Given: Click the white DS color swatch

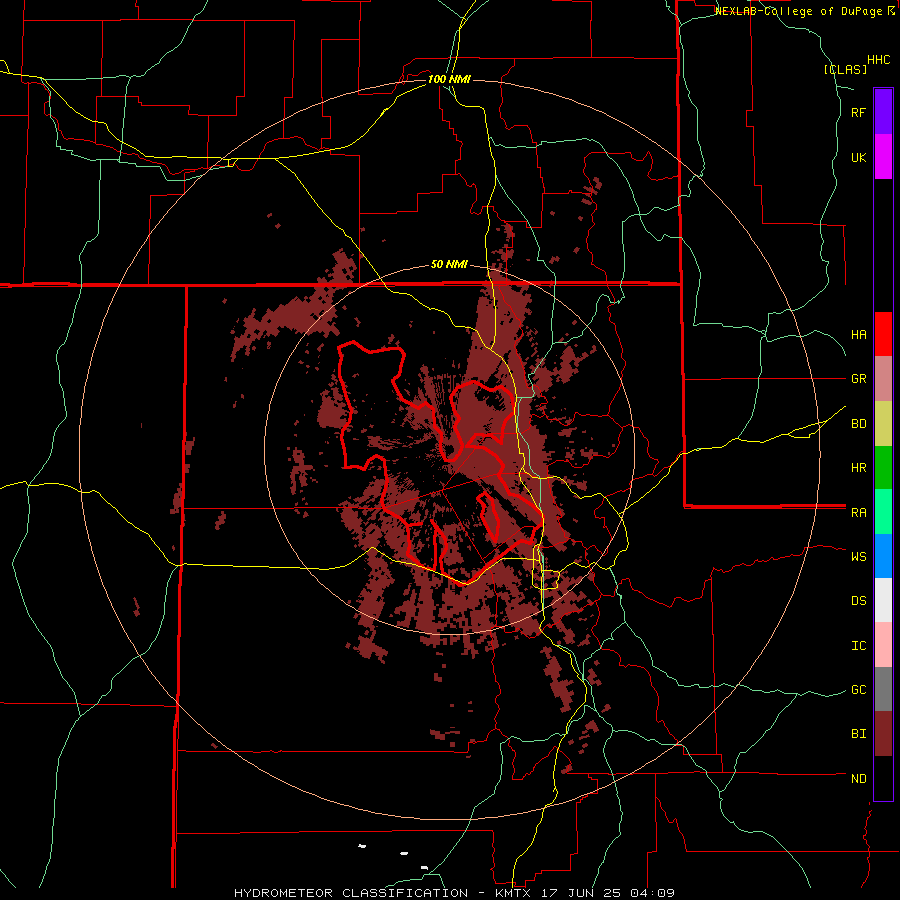Looking at the screenshot, I should (x=883, y=600).
